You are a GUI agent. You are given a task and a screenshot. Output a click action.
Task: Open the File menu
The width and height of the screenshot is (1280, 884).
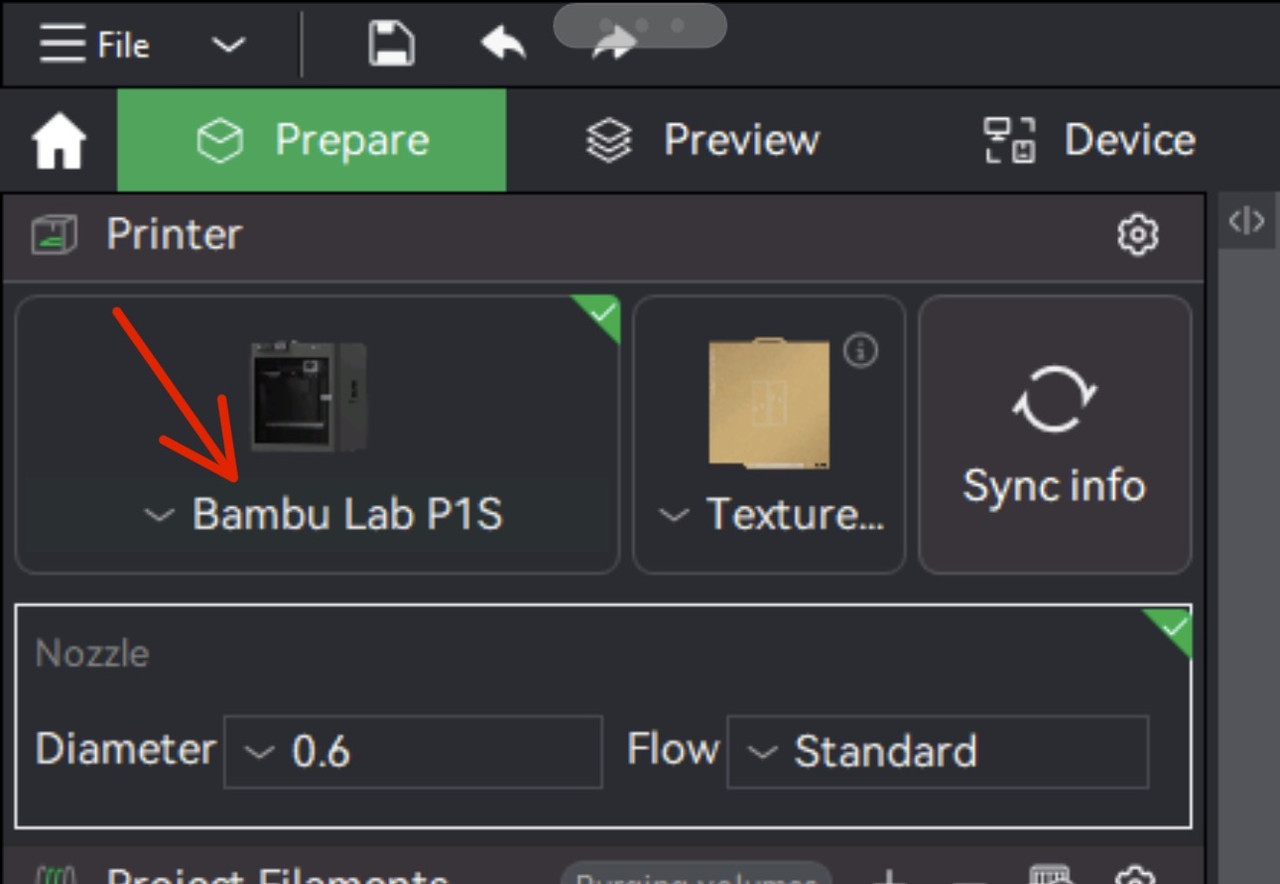tap(94, 45)
